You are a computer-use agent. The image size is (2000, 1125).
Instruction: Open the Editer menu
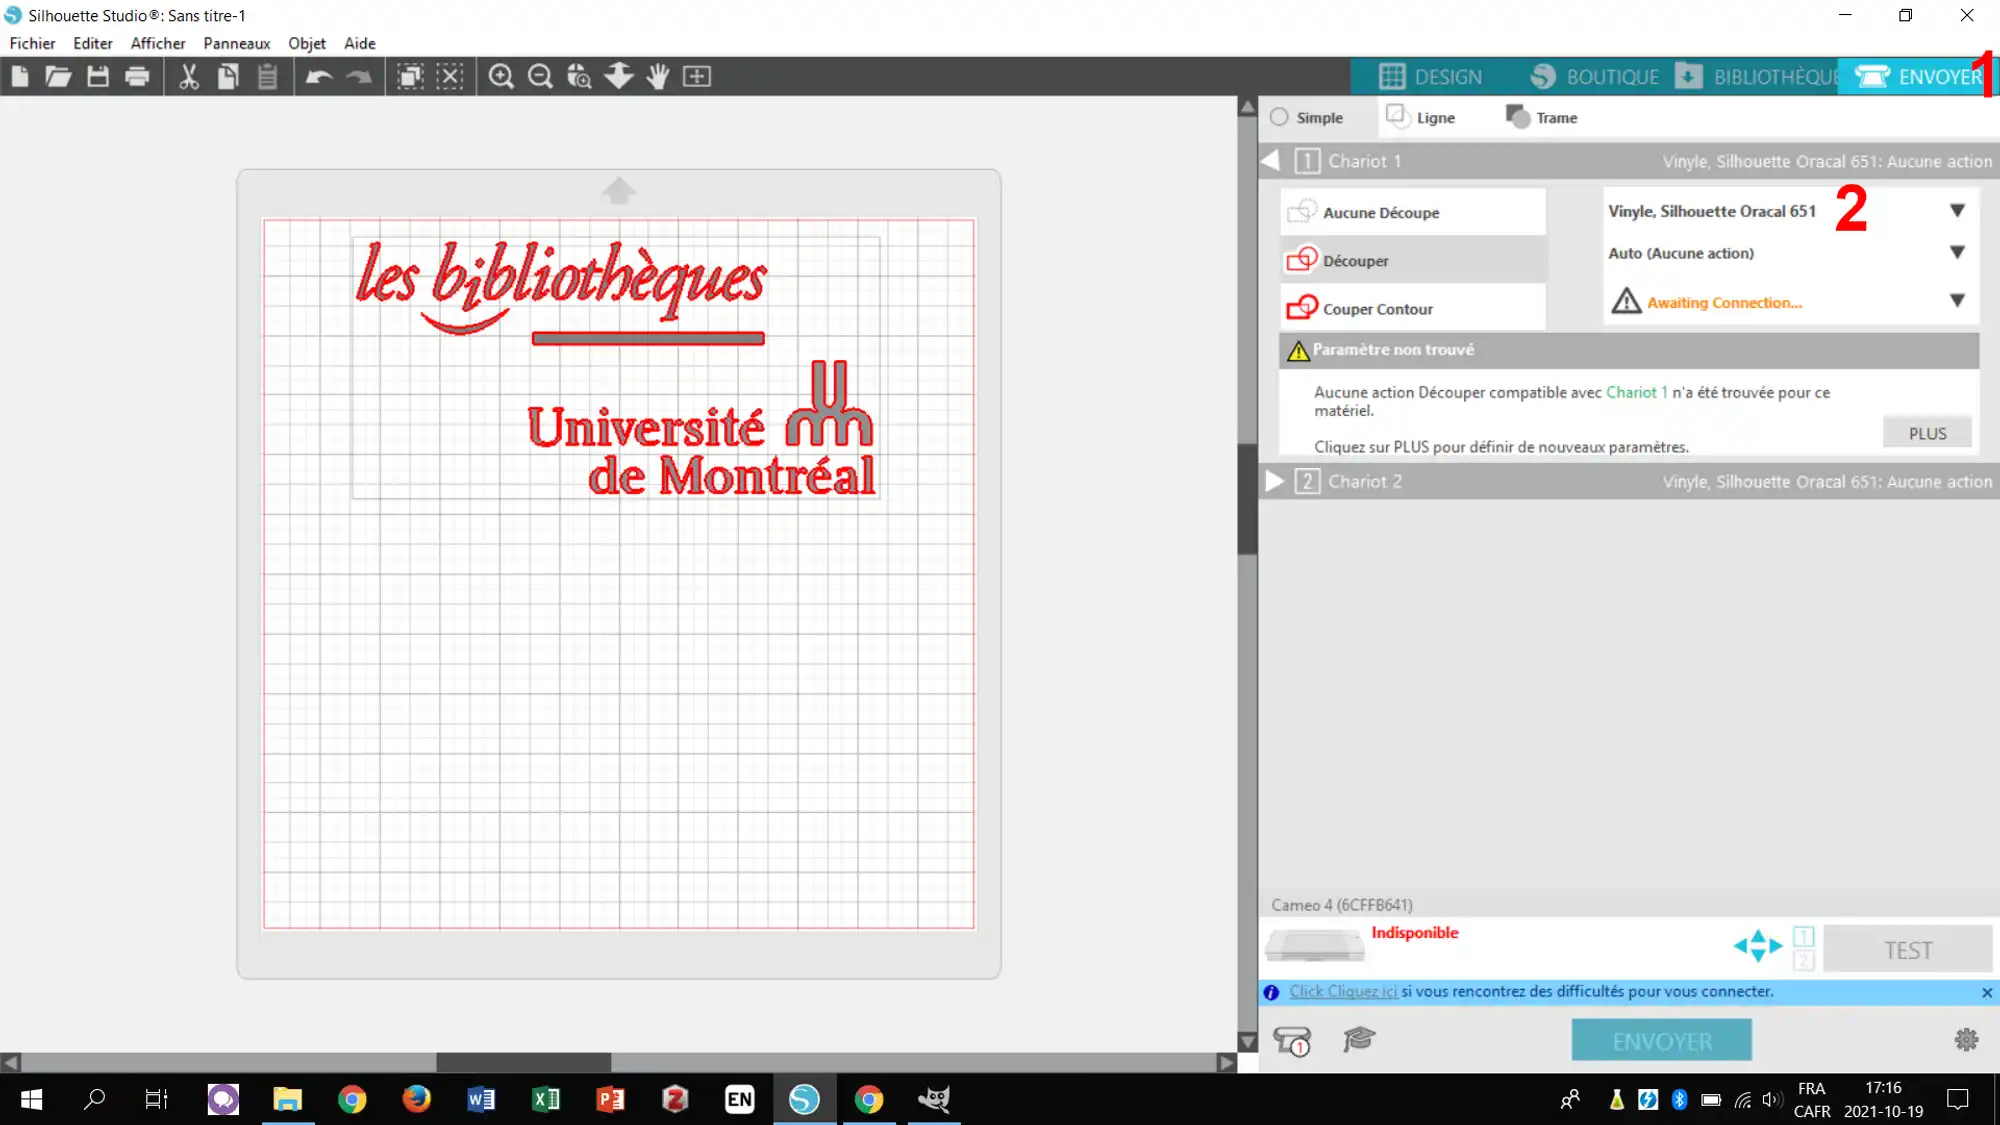pos(92,43)
